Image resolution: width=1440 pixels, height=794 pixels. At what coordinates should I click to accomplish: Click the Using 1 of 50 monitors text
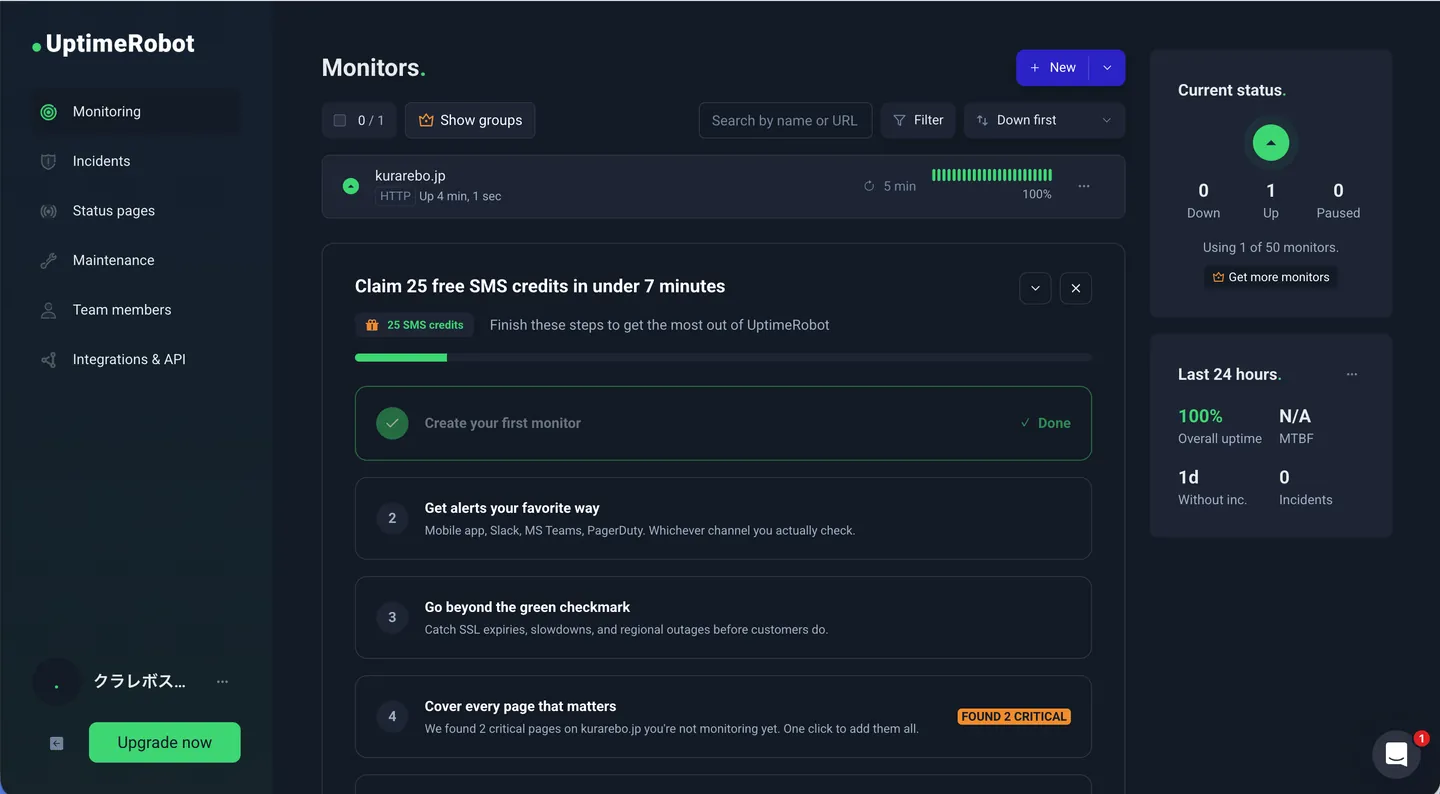pos(1271,247)
